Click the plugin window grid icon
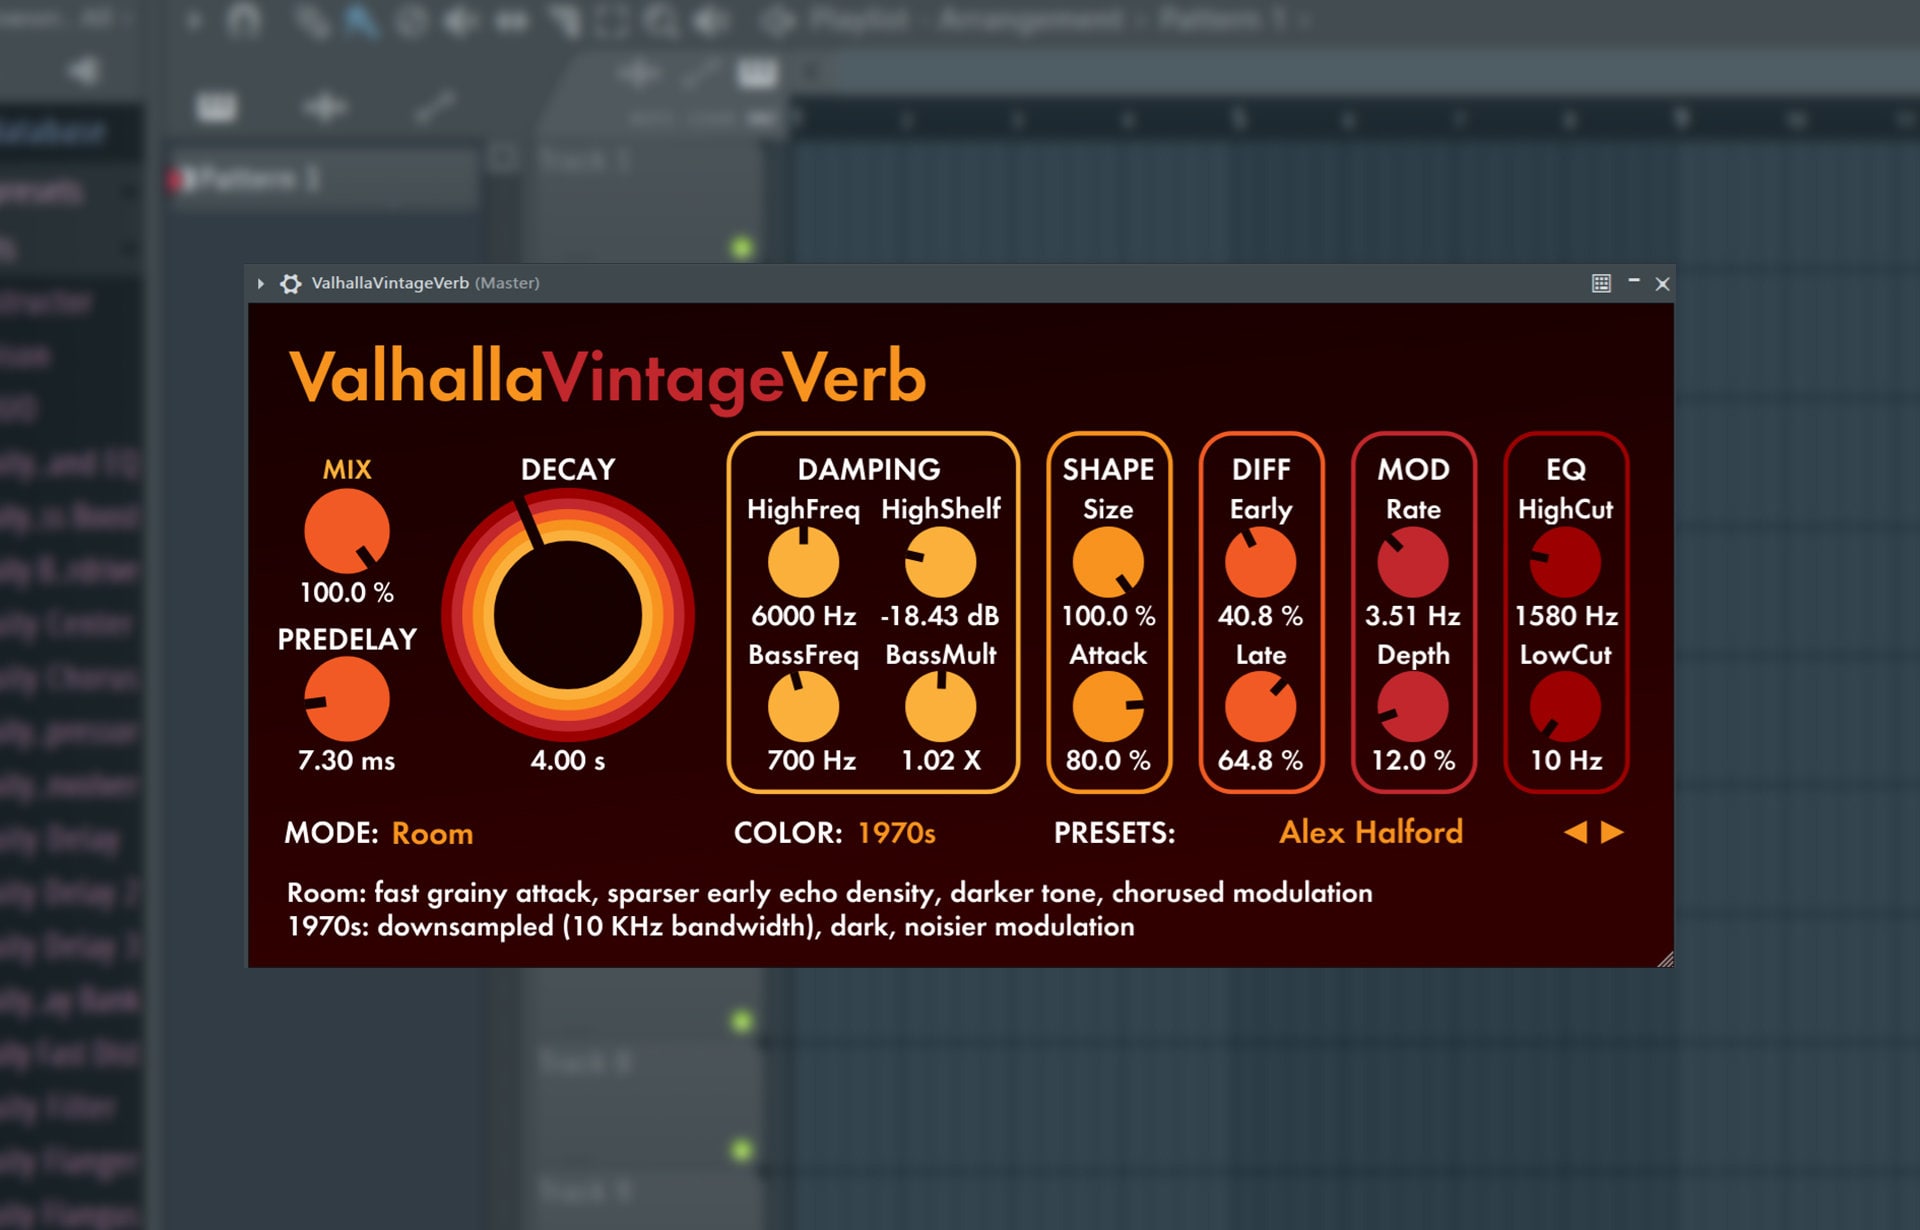This screenshot has width=1920, height=1230. click(x=1601, y=283)
